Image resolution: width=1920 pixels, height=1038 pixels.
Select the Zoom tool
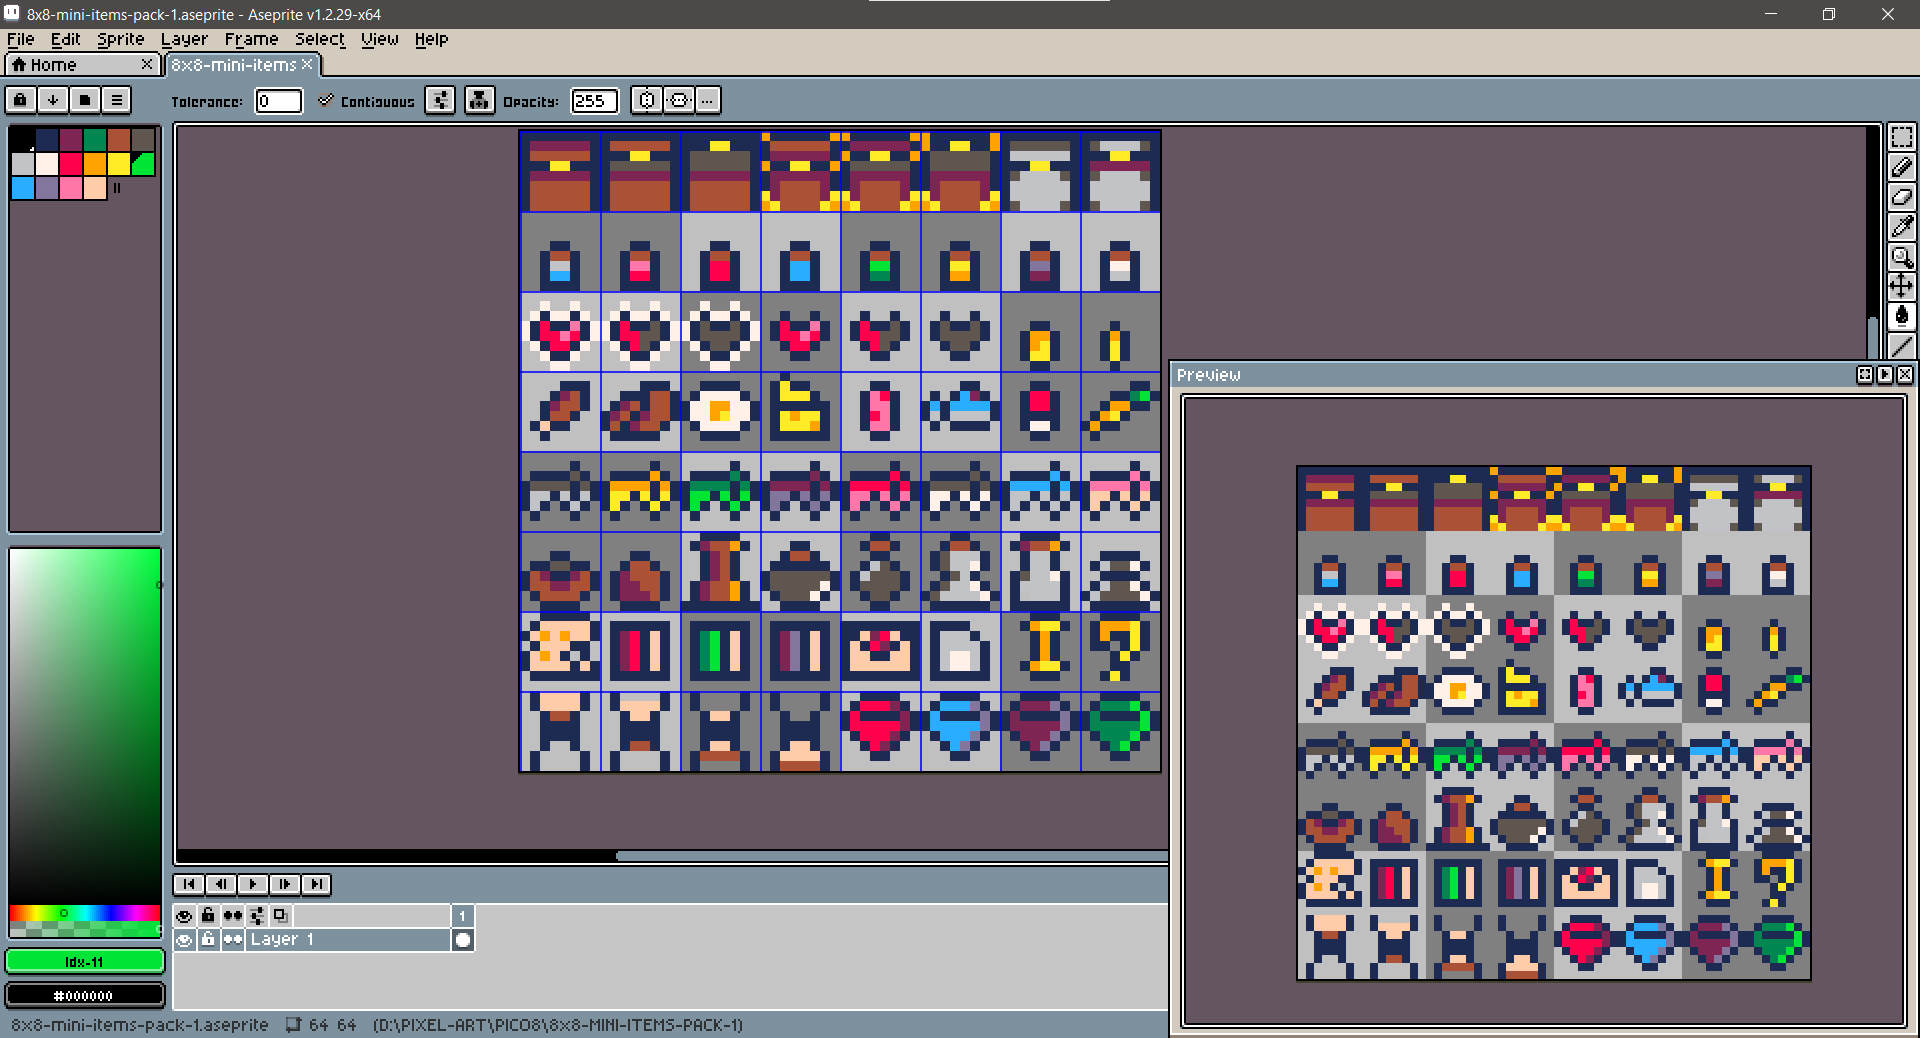click(1902, 258)
